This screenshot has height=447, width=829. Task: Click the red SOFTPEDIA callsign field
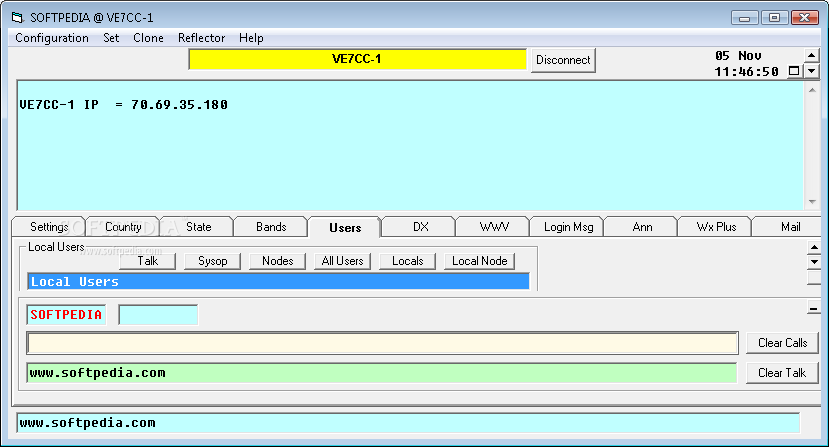[66, 315]
